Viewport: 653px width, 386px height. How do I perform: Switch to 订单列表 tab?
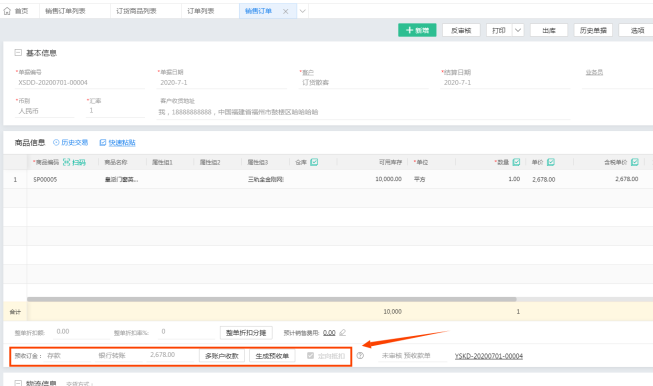tap(201, 11)
